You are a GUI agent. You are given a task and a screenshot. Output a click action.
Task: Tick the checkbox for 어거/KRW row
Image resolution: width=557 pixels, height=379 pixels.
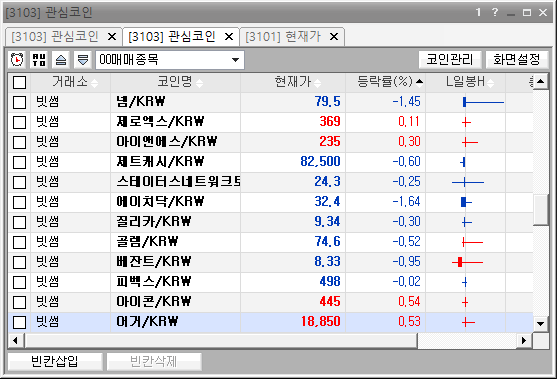point(20,323)
